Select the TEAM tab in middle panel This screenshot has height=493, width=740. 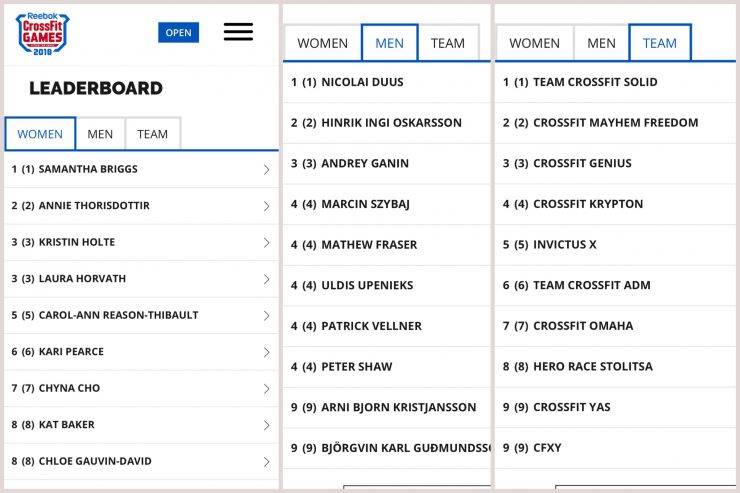pos(448,43)
